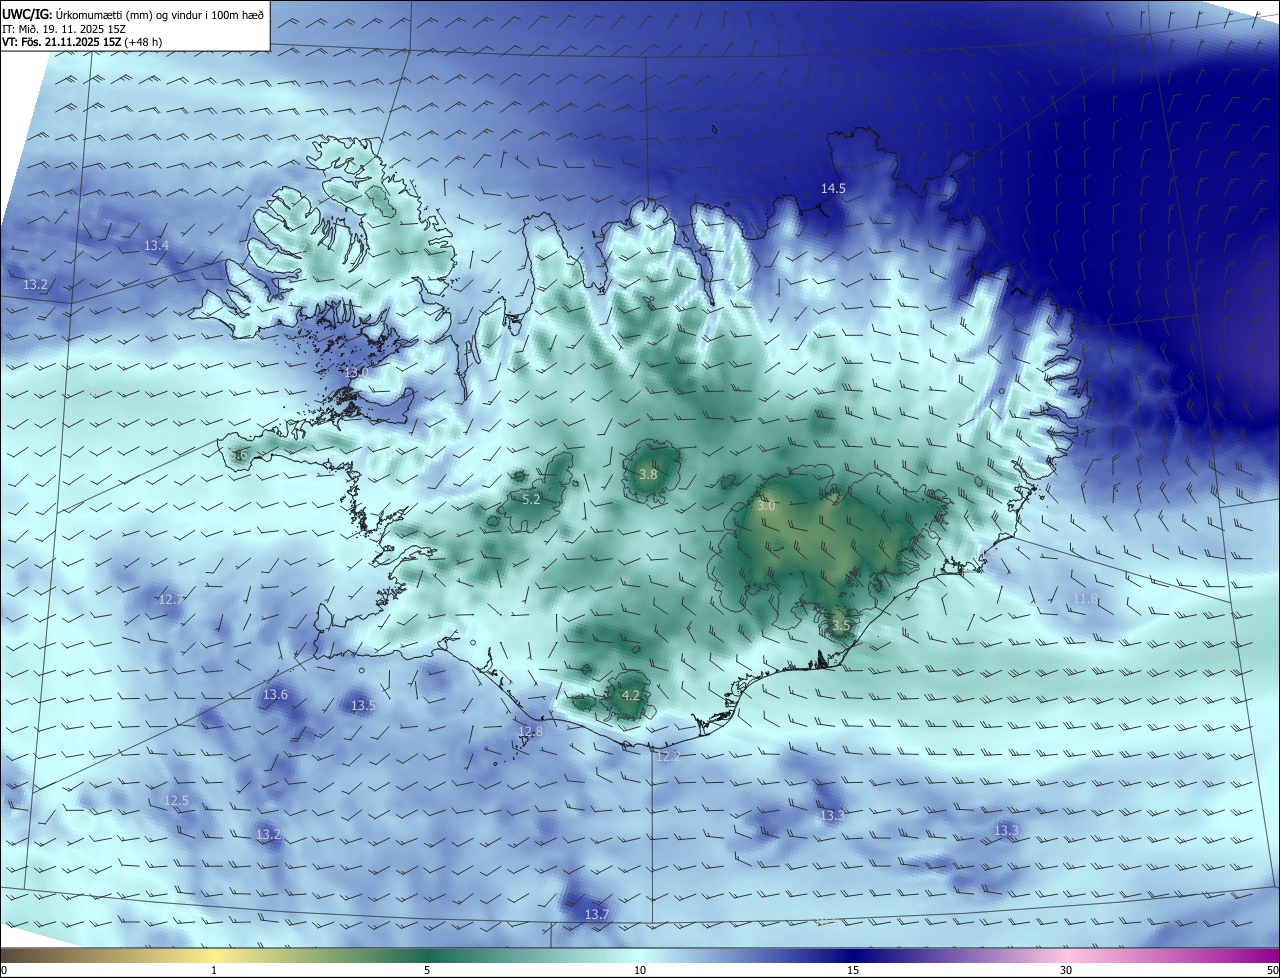This screenshot has height=978, width=1280.
Task: Click the 3.8 value on the central glacier
Action: pos(648,474)
